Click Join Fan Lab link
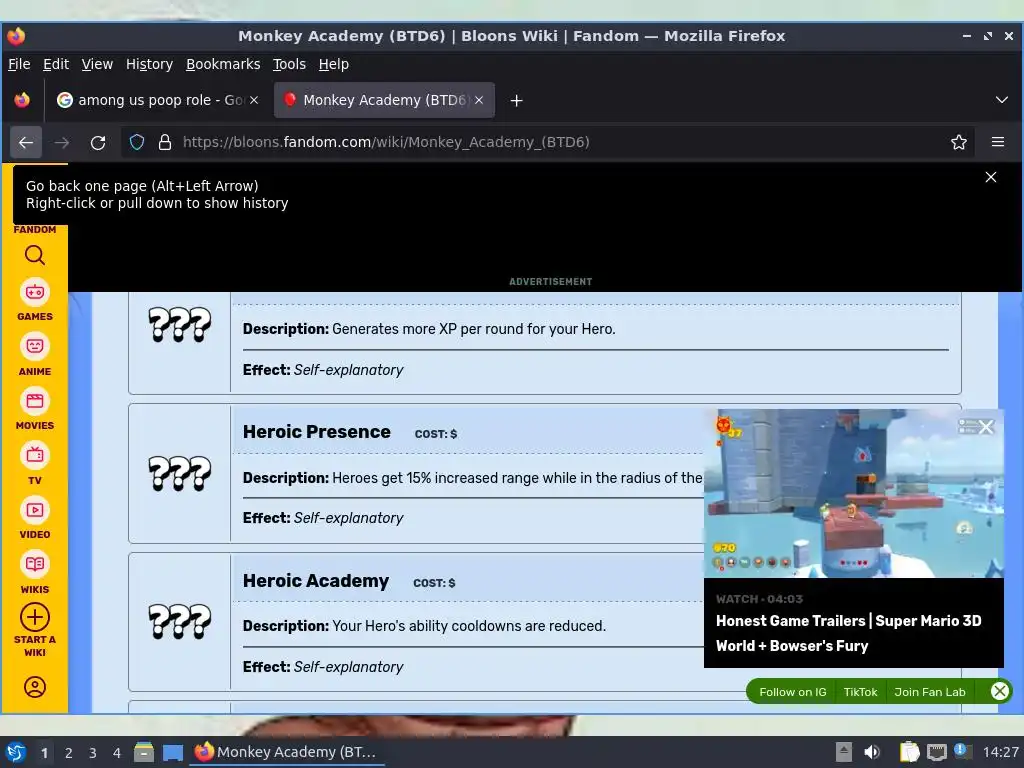The image size is (1024, 768). tap(929, 692)
